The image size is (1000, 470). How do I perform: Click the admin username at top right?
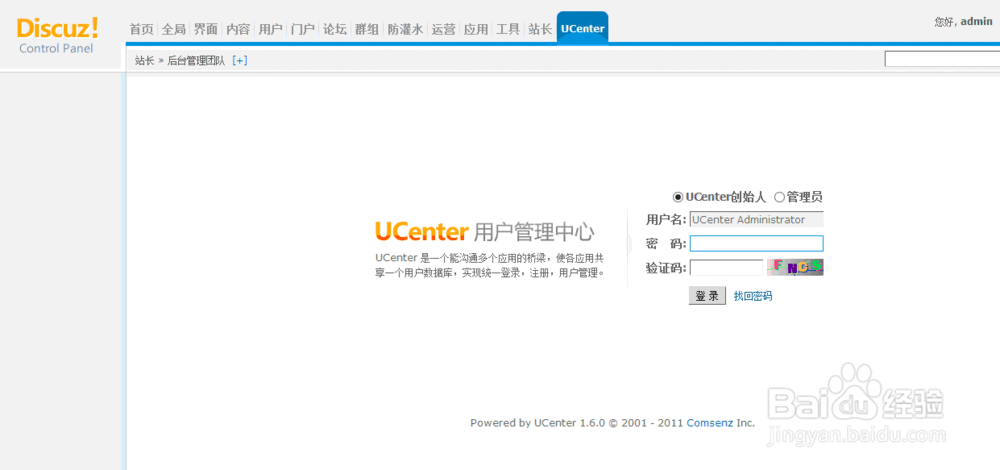(x=976, y=21)
